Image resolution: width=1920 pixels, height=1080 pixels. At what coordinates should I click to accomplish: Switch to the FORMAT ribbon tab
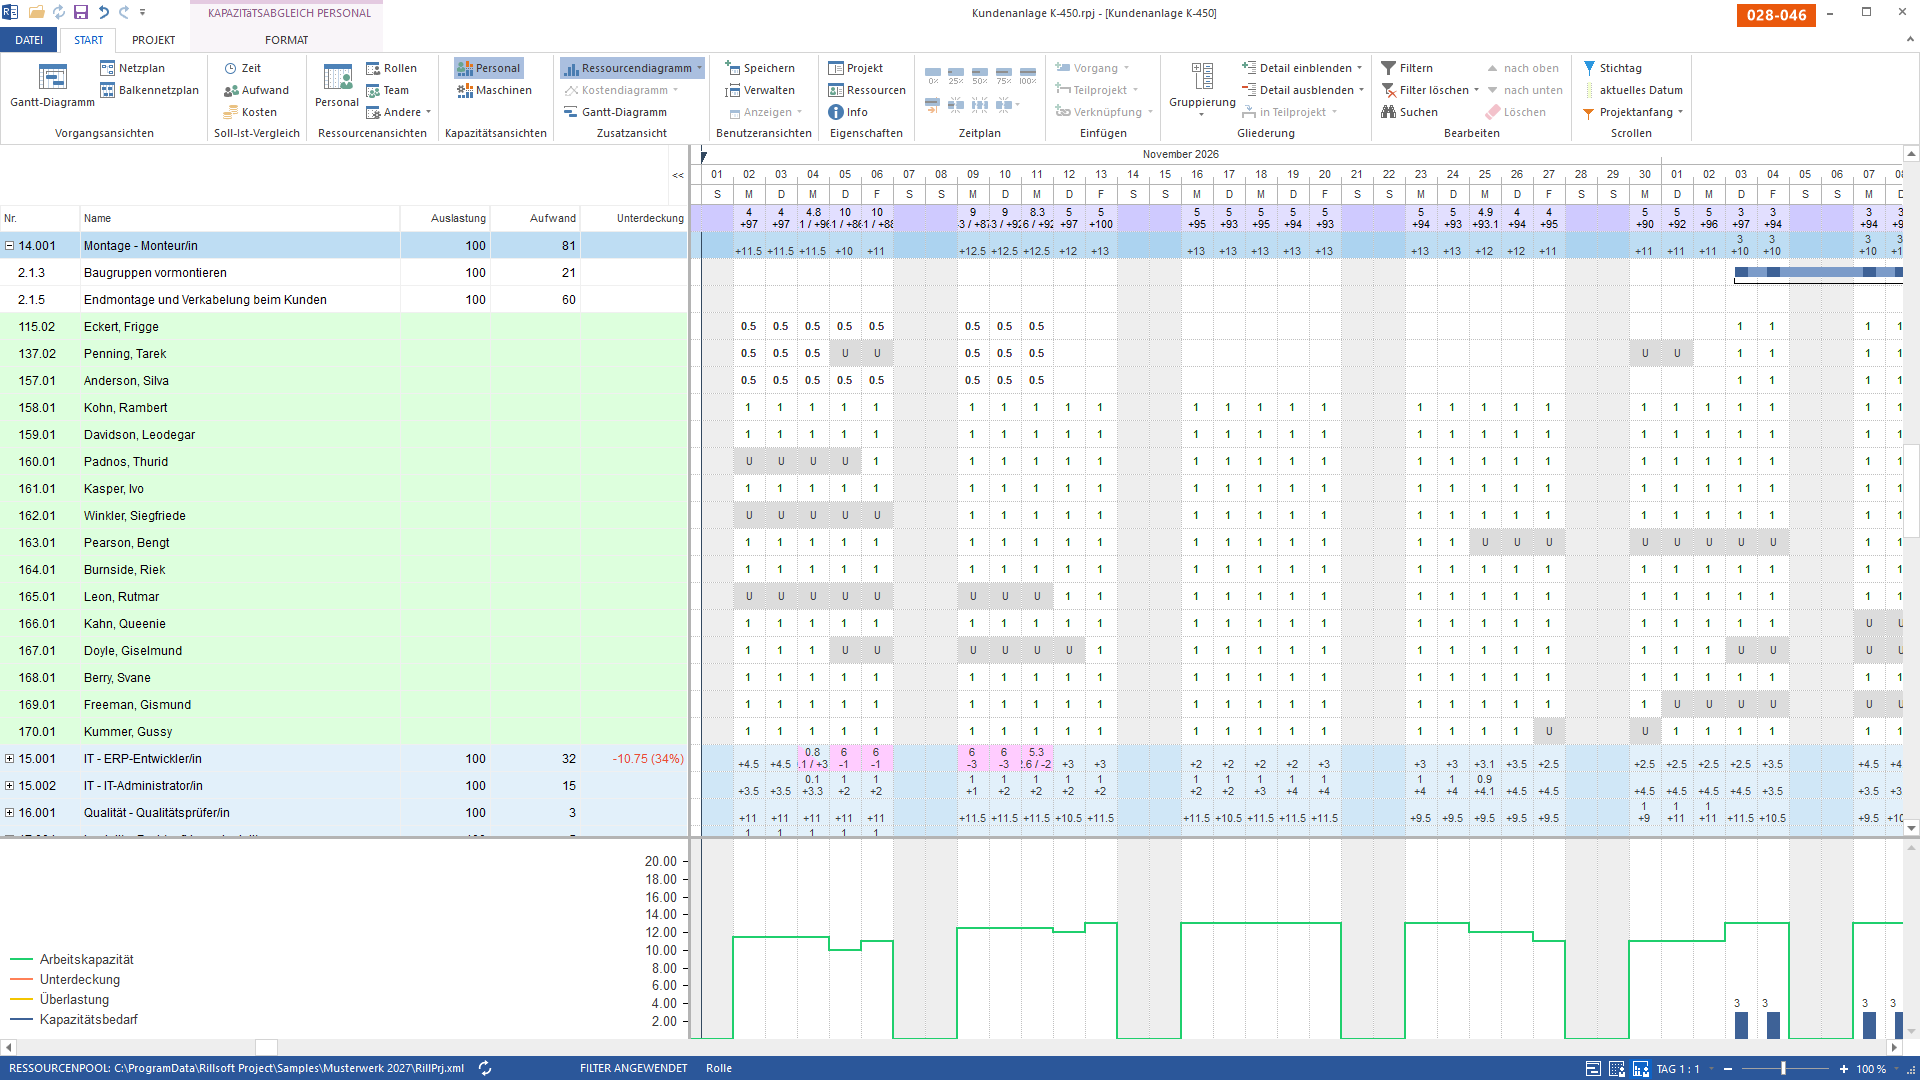pos(287,40)
